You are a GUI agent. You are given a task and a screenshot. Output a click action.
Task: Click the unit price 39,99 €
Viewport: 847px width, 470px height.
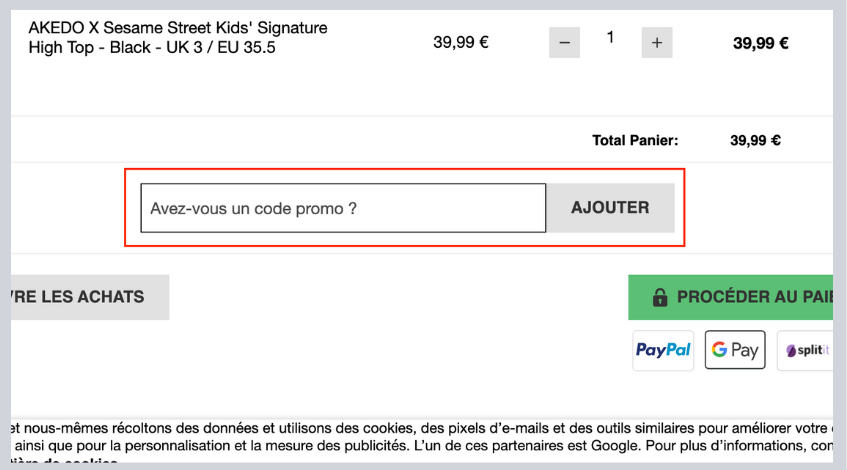(461, 42)
